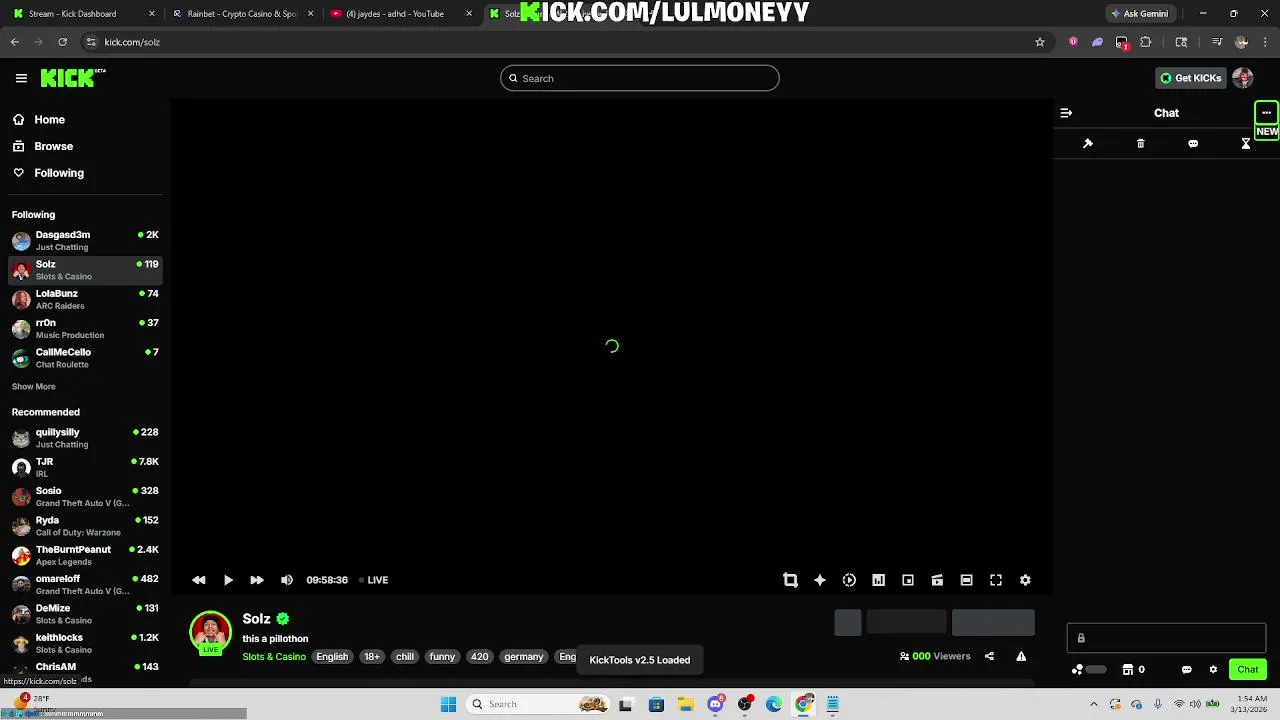Screen dimensions: 1280x720
Task: Share the Solz stream
Action: click(989, 656)
